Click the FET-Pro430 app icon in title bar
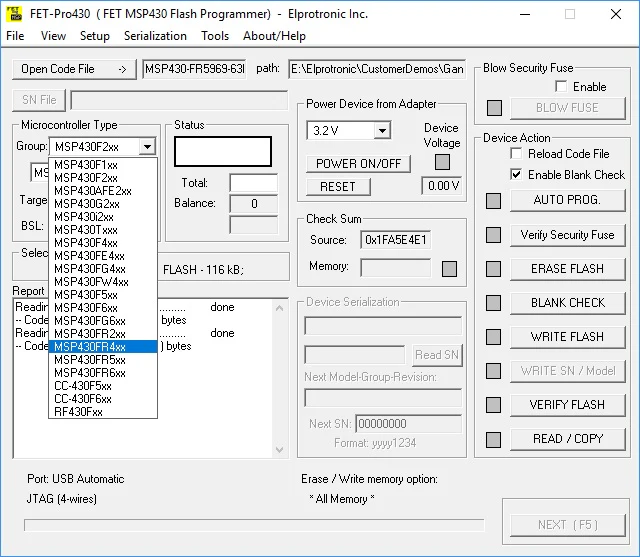The width and height of the screenshot is (640, 557). [16, 14]
